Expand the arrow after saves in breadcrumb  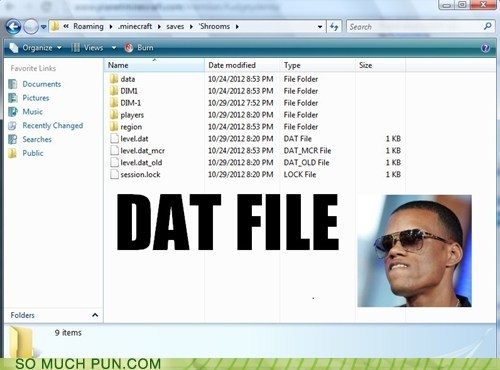[191, 27]
